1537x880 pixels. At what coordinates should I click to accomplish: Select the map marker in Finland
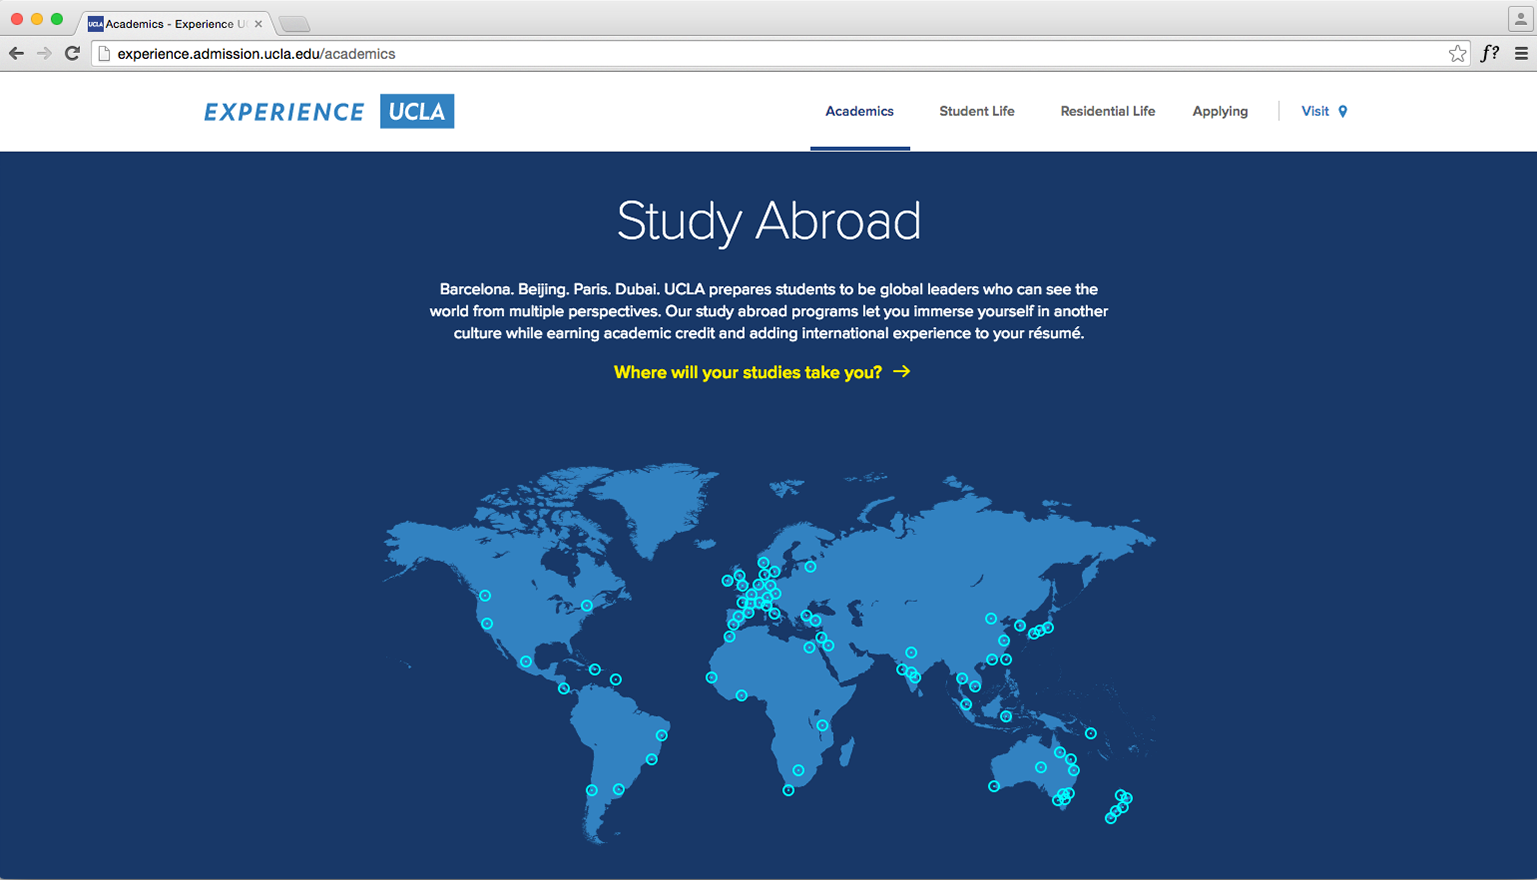point(811,567)
